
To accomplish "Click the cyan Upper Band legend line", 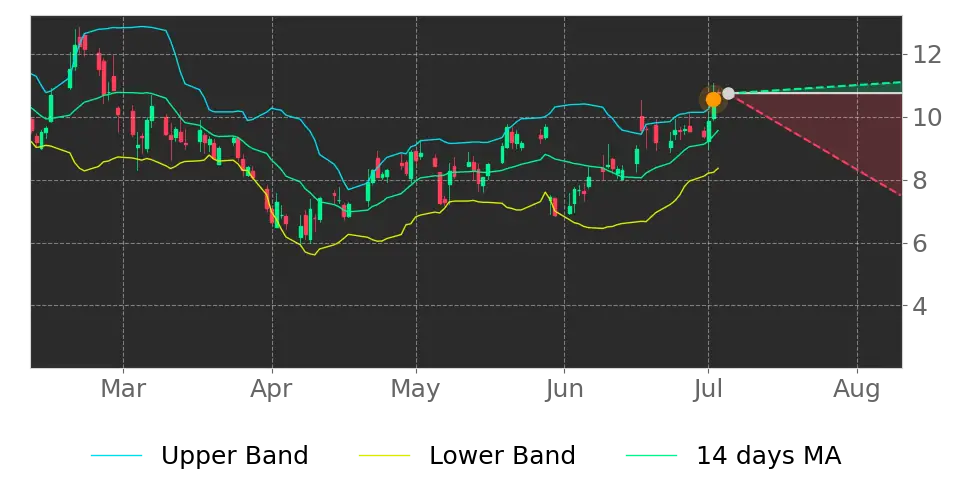I will click(117, 456).
